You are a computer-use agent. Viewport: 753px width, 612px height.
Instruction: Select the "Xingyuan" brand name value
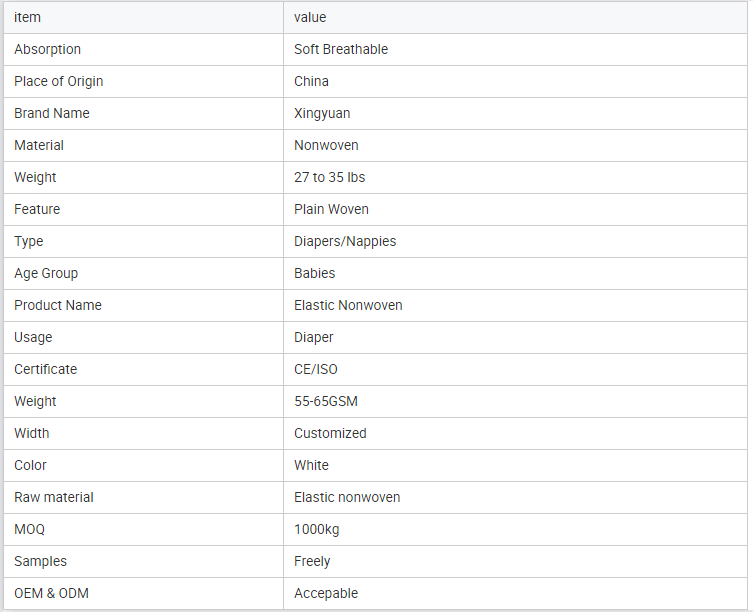[x=322, y=113]
